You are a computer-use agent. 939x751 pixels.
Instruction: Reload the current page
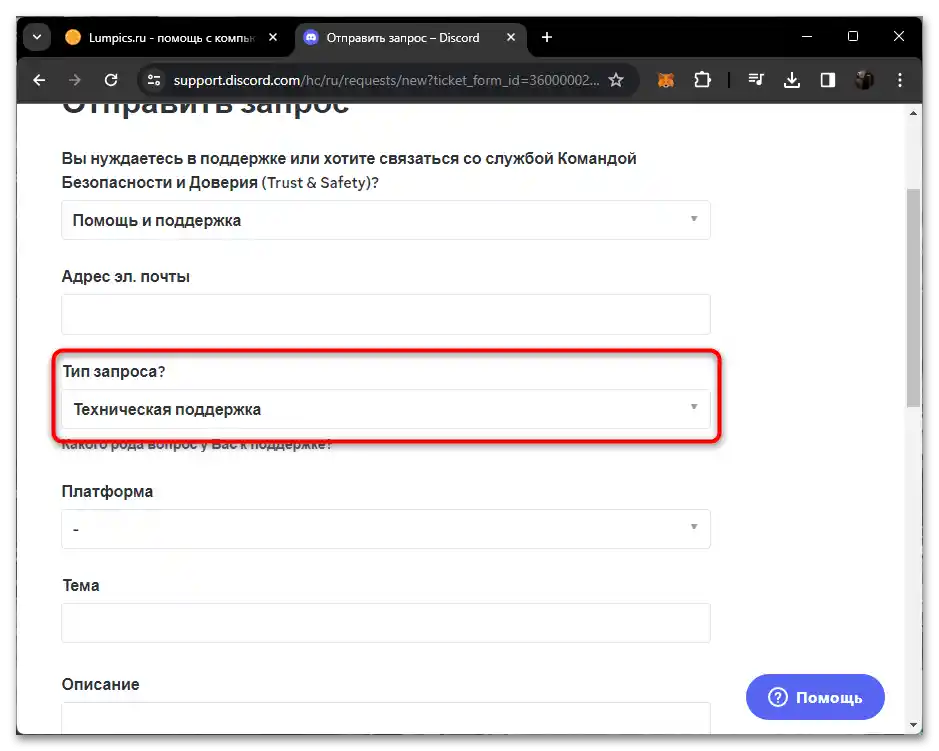111,79
